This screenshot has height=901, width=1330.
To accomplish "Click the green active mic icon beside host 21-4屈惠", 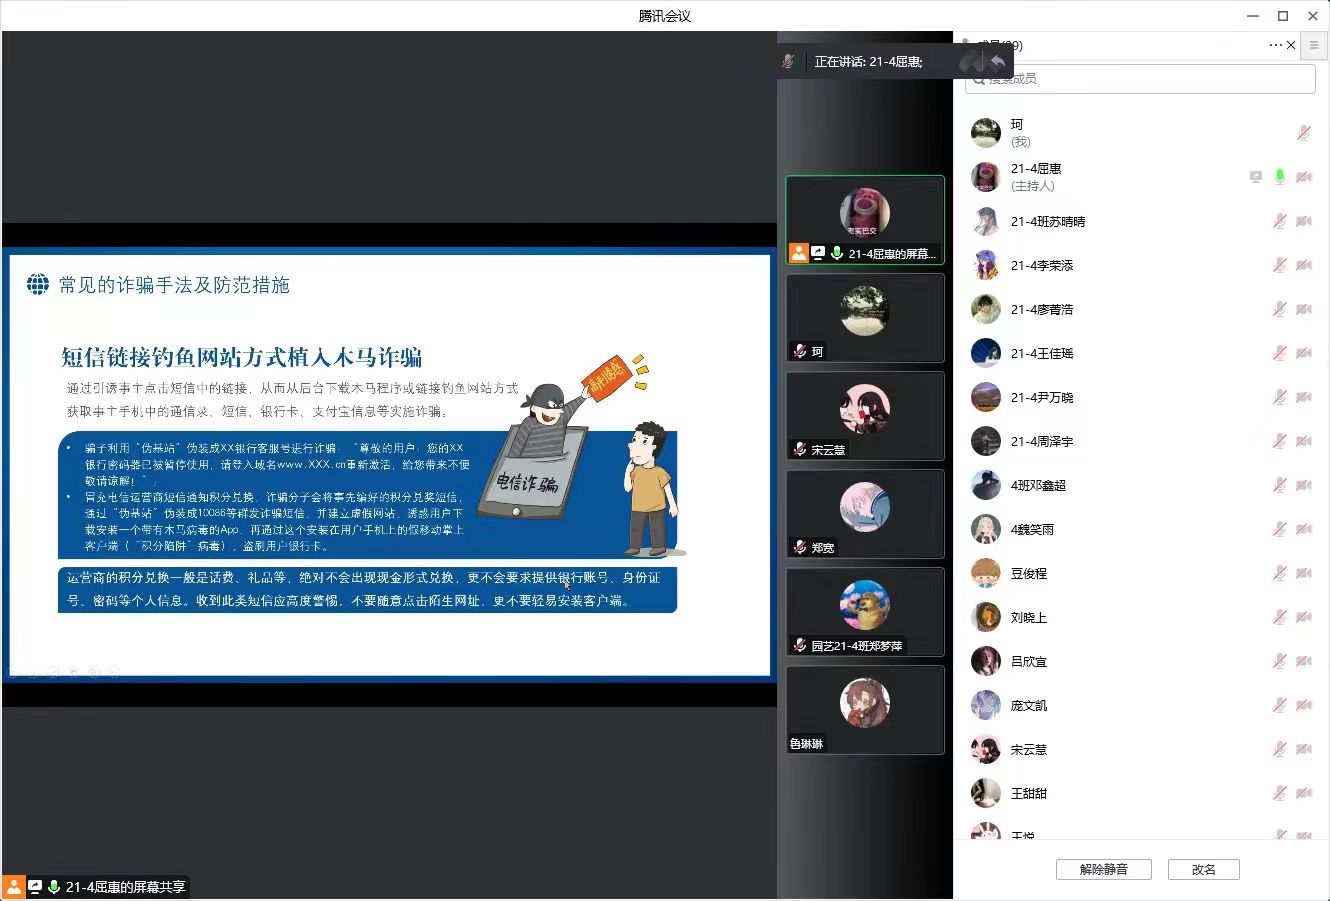I will click(1279, 176).
